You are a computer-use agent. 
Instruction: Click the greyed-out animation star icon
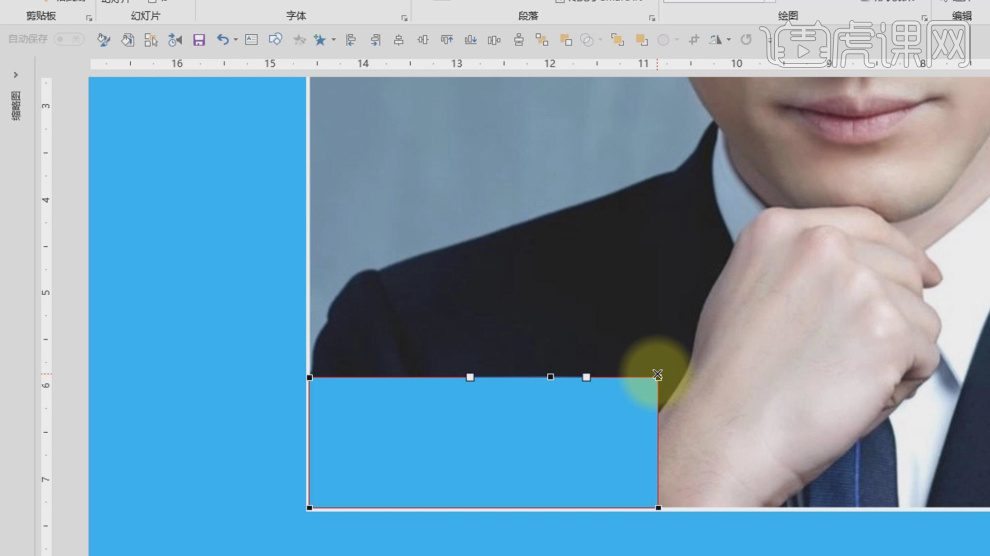(x=299, y=40)
